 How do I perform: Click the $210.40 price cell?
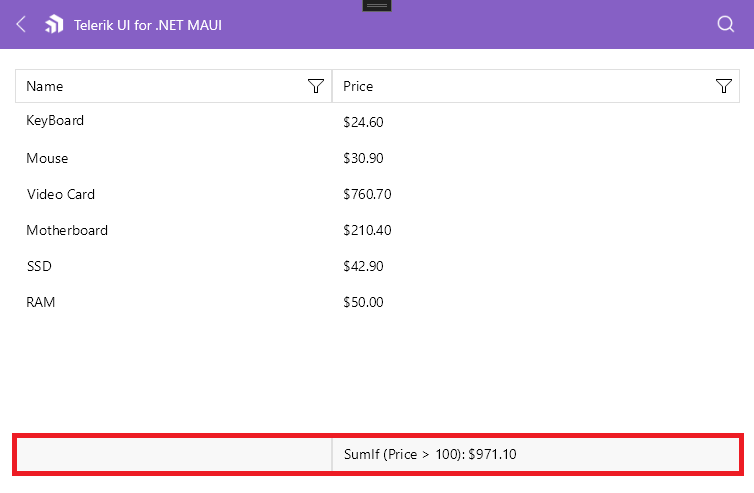point(367,230)
